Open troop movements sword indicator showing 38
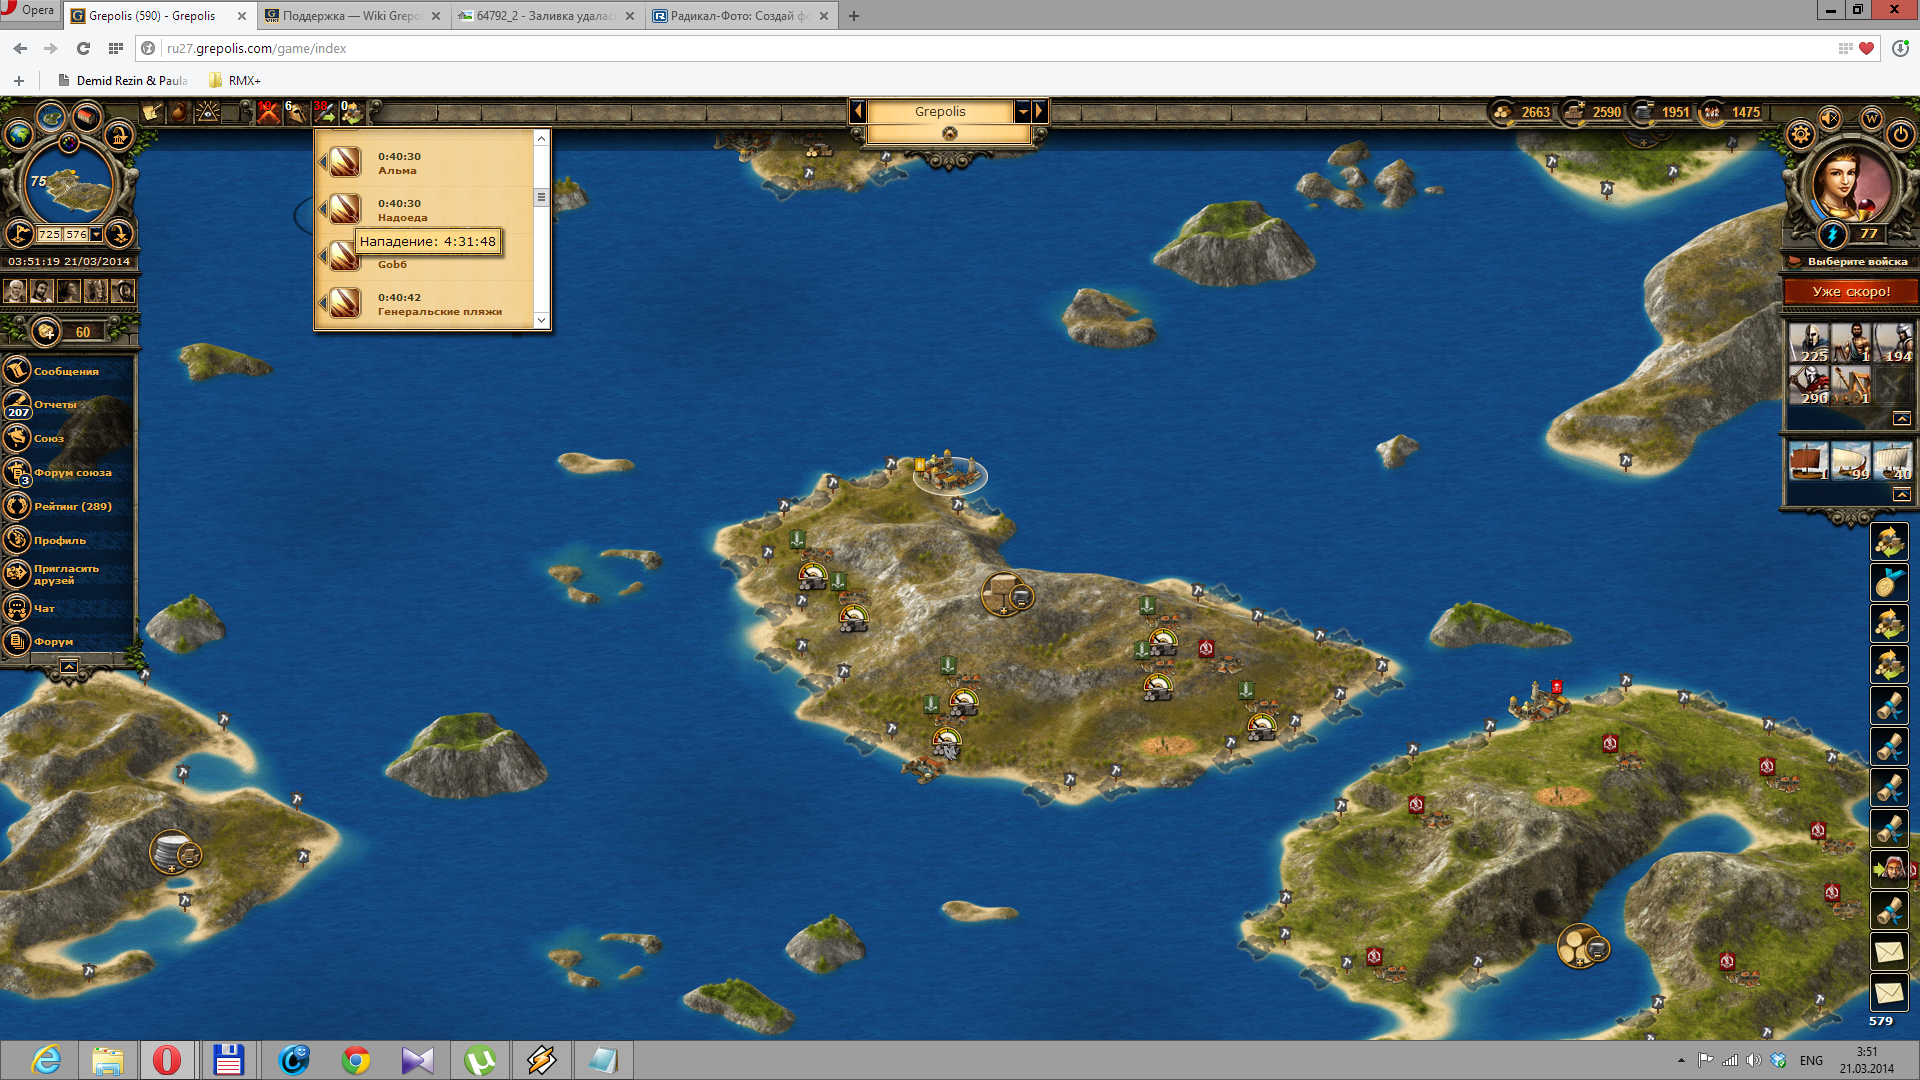The height and width of the screenshot is (1080, 1920). pyautogui.click(x=324, y=111)
